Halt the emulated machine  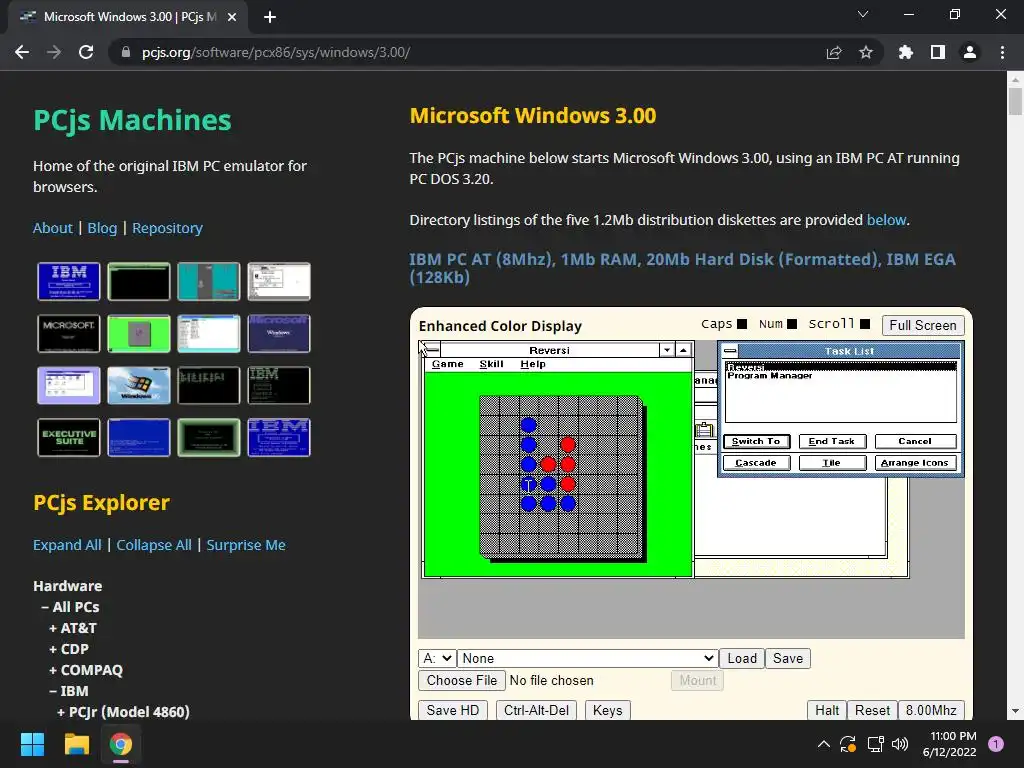(x=827, y=711)
